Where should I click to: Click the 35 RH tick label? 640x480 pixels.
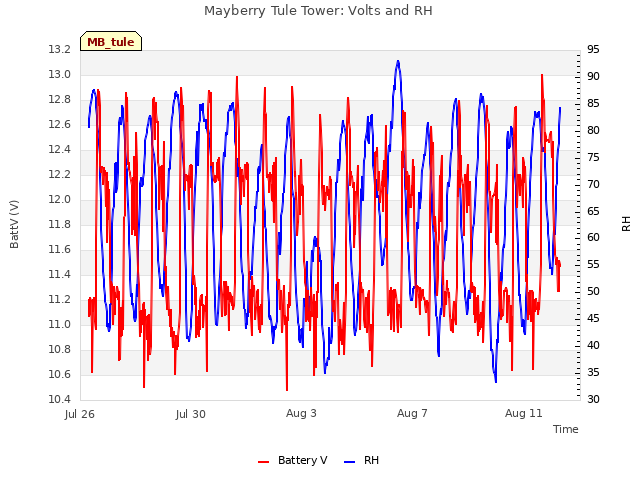pos(593,372)
